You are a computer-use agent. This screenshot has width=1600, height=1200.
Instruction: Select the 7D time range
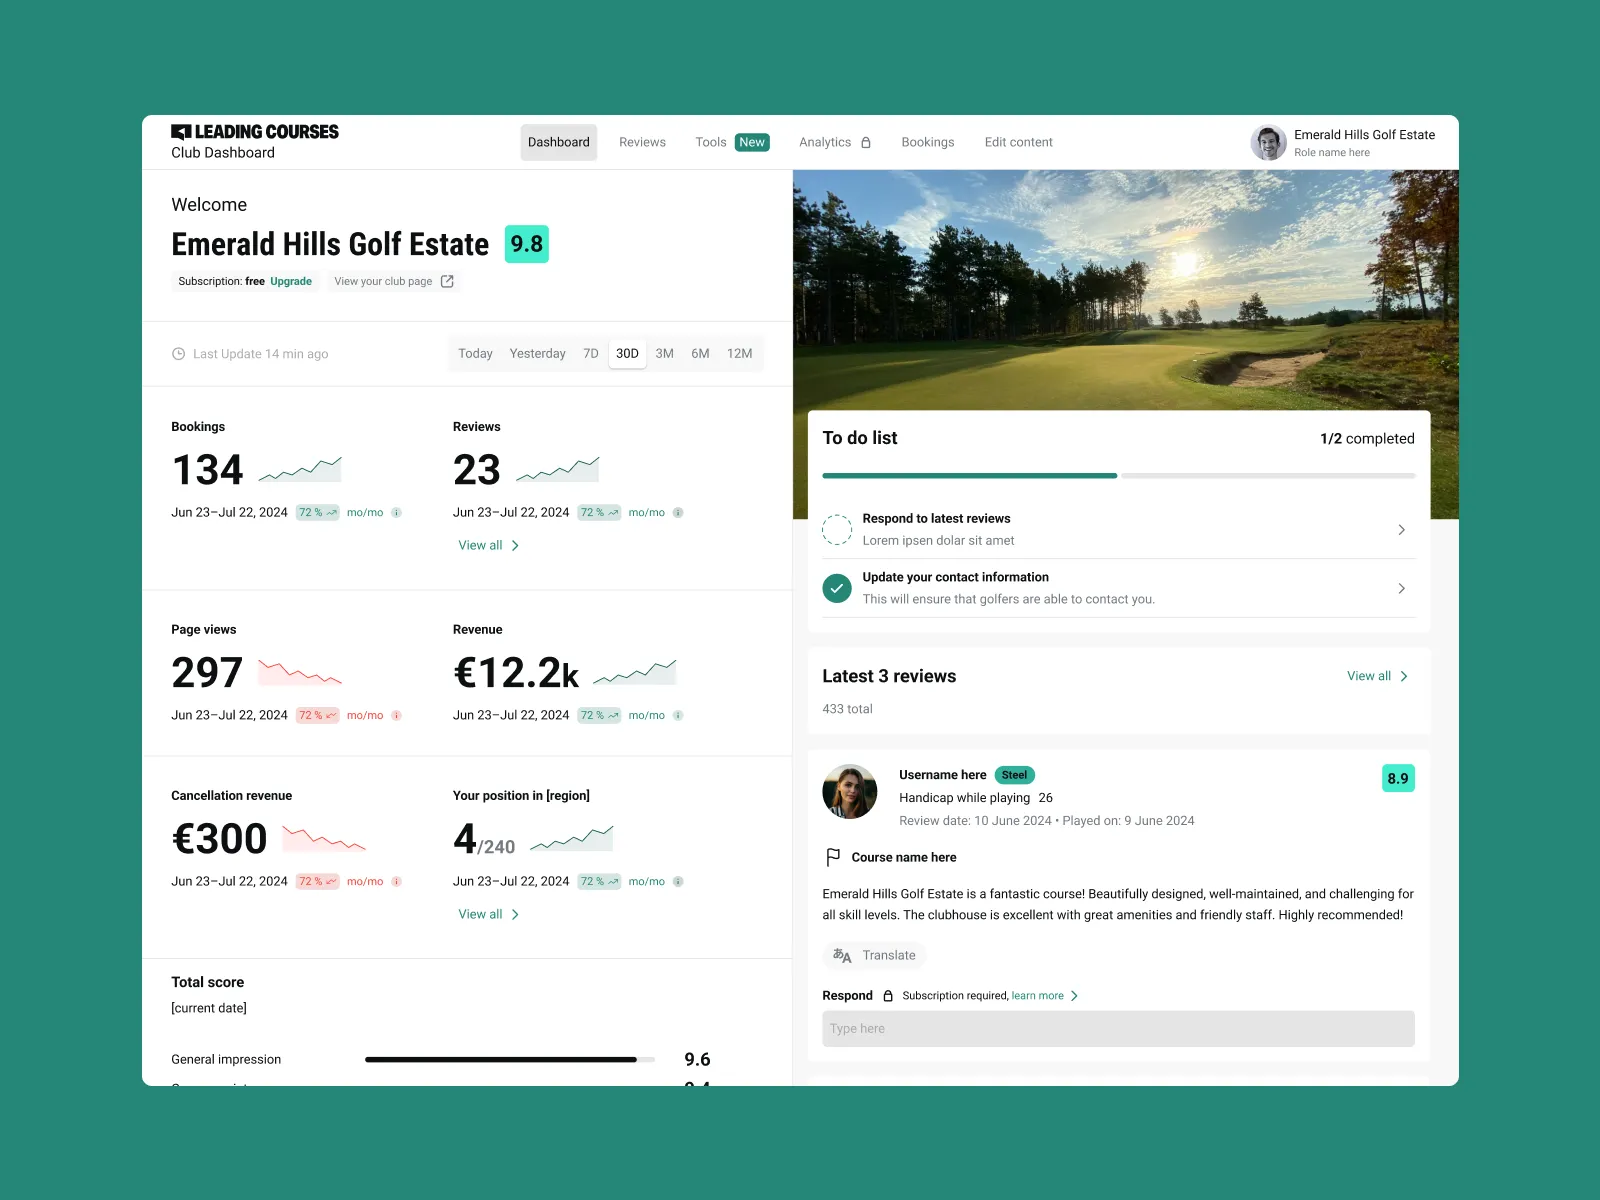[591, 353]
